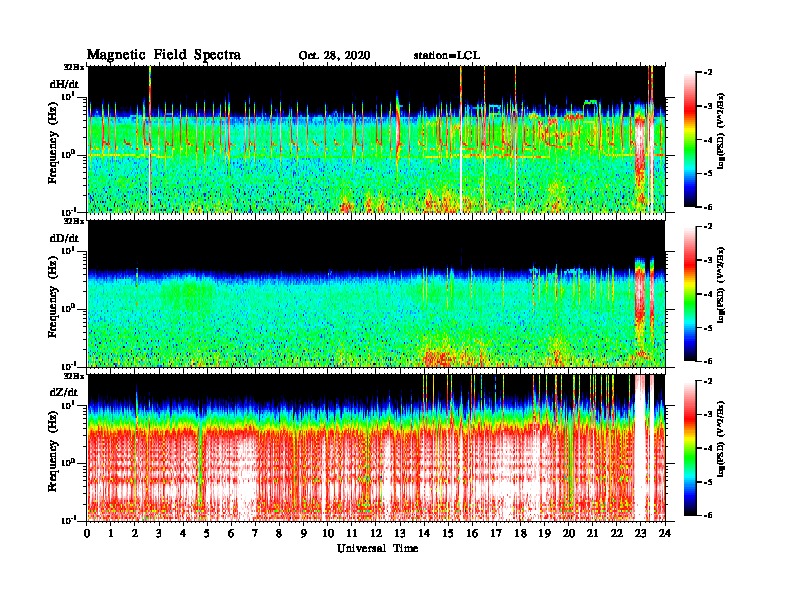Click hour tick label 5 on time axis

207,533
